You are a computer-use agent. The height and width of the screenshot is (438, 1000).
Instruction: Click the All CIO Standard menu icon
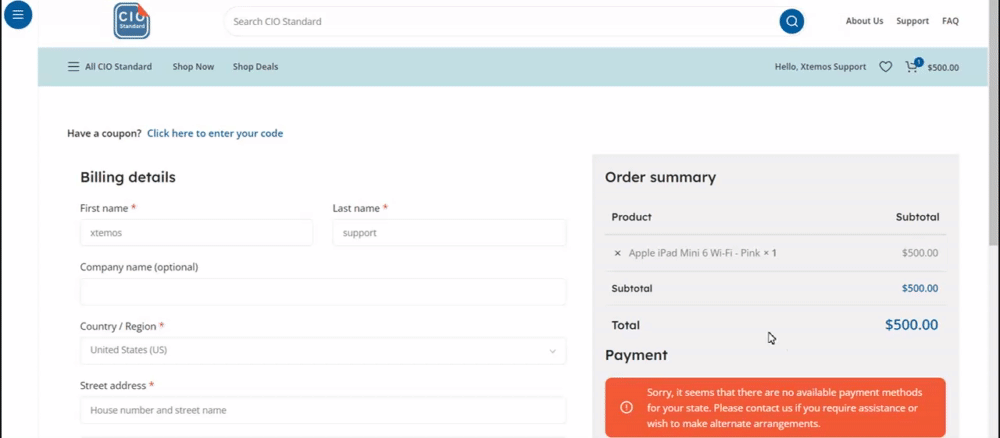pyautogui.click(x=73, y=67)
